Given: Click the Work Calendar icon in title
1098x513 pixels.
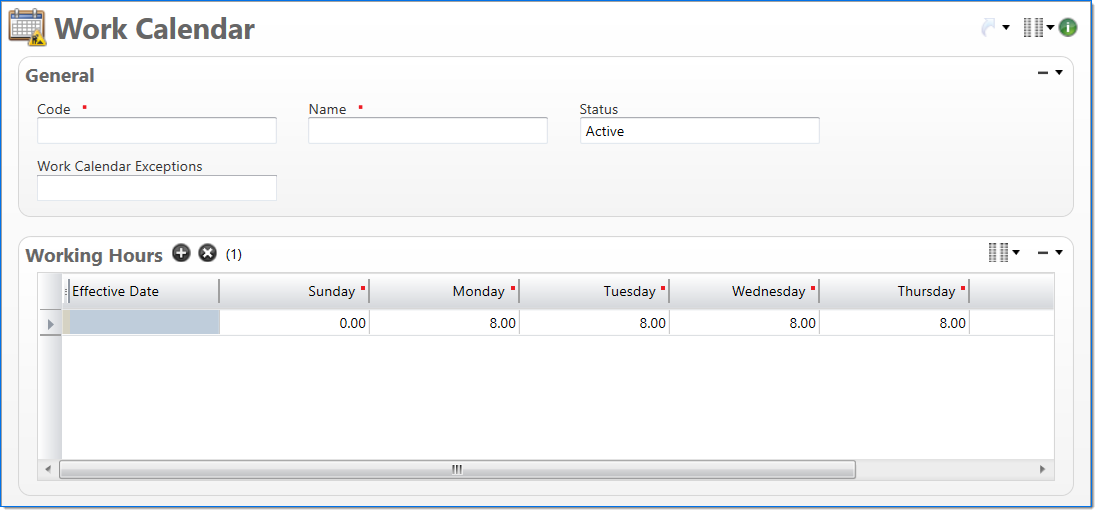Looking at the screenshot, I should (27, 28).
